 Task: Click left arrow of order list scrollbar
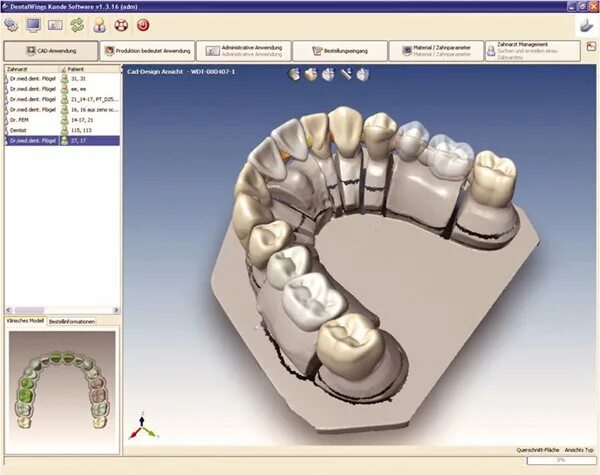[x=9, y=310]
